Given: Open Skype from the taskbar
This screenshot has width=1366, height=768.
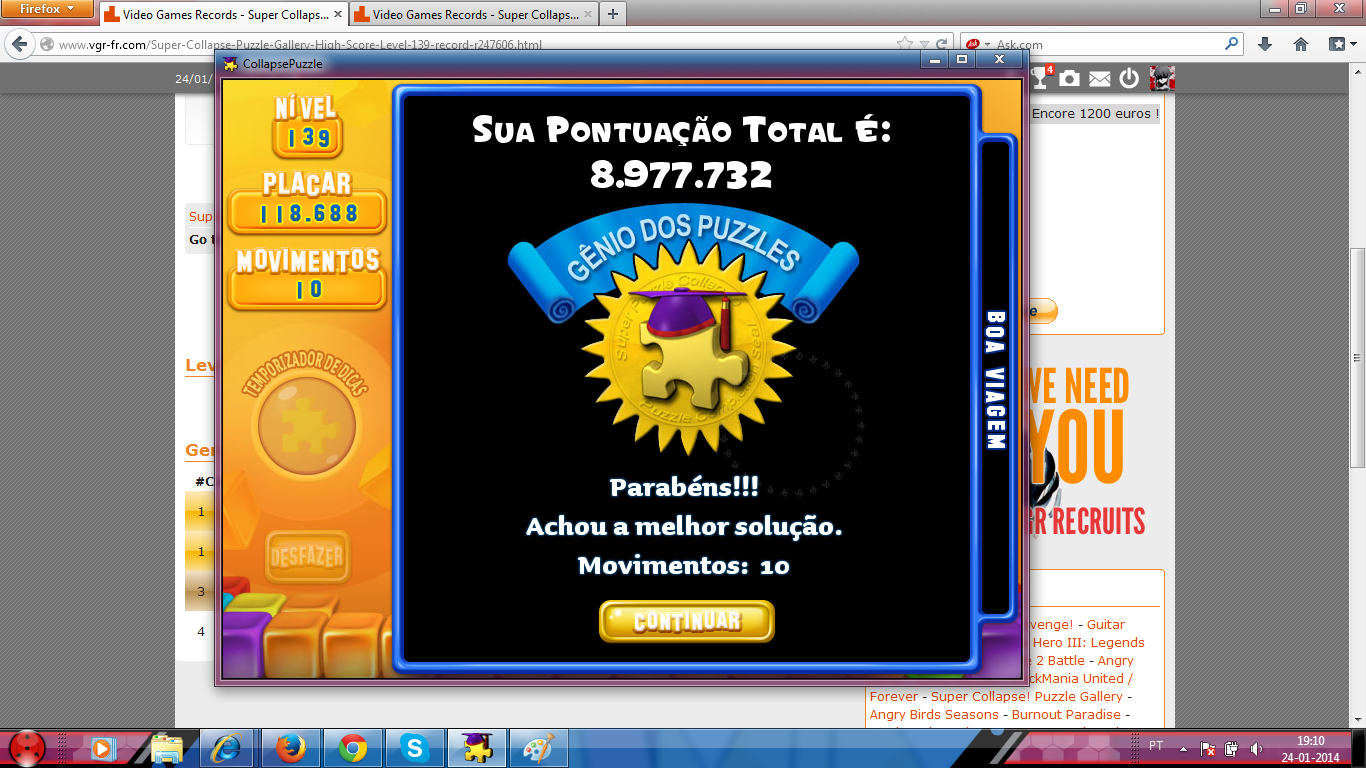Looking at the screenshot, I should click(x=414, y=748).
